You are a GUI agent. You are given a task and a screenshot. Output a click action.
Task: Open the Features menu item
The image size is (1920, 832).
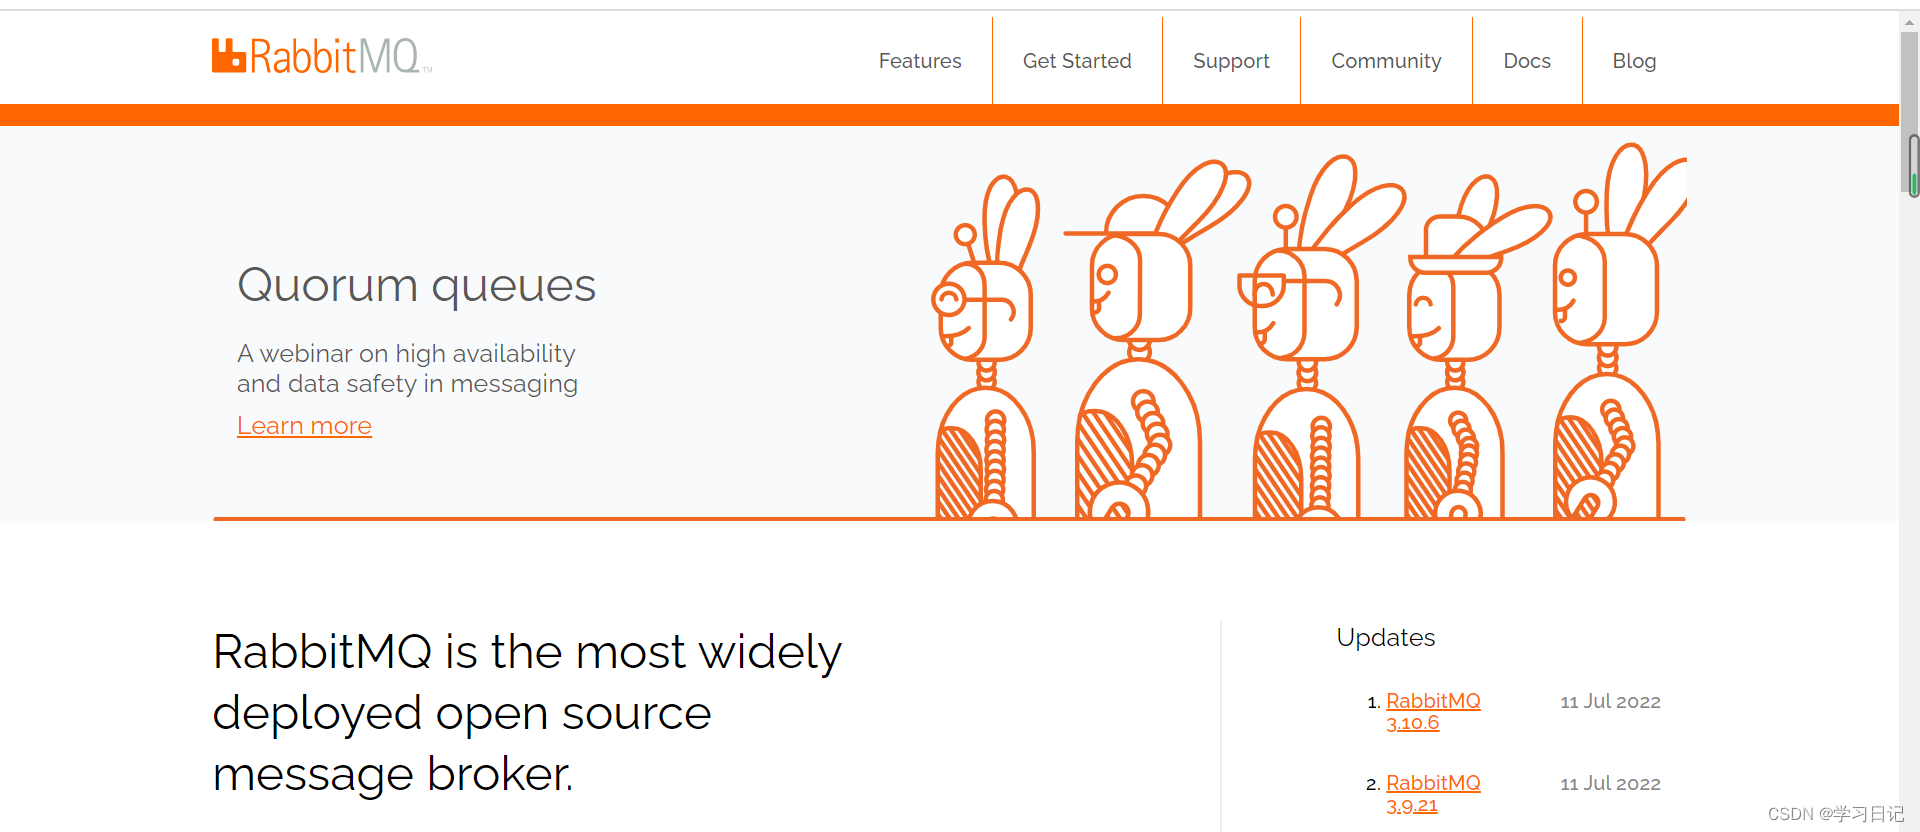pos(920,61)
